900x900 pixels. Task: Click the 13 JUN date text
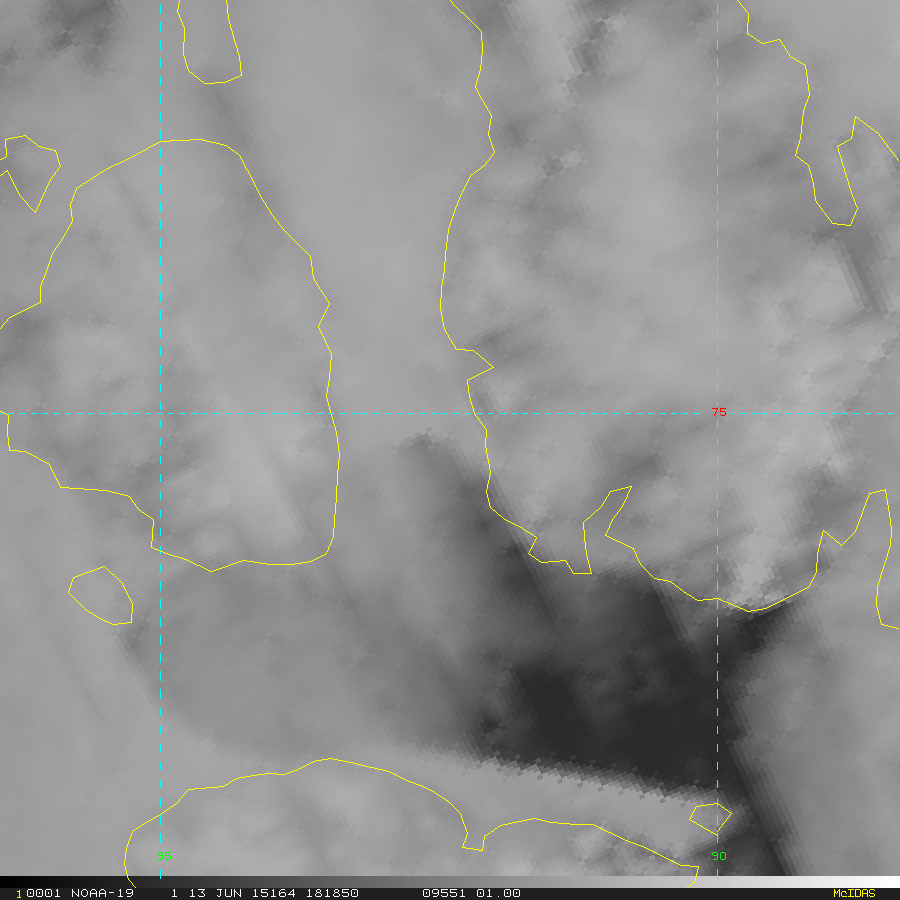214,893
